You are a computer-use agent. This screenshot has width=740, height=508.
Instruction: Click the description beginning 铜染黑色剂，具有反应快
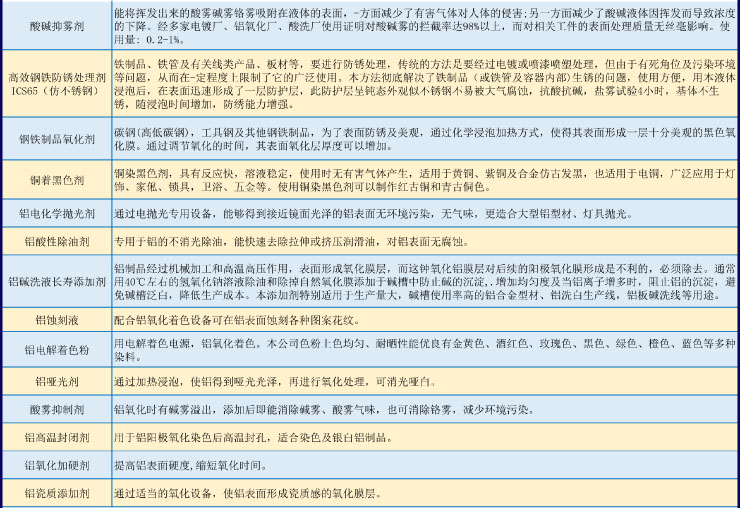tap(420, 181)
